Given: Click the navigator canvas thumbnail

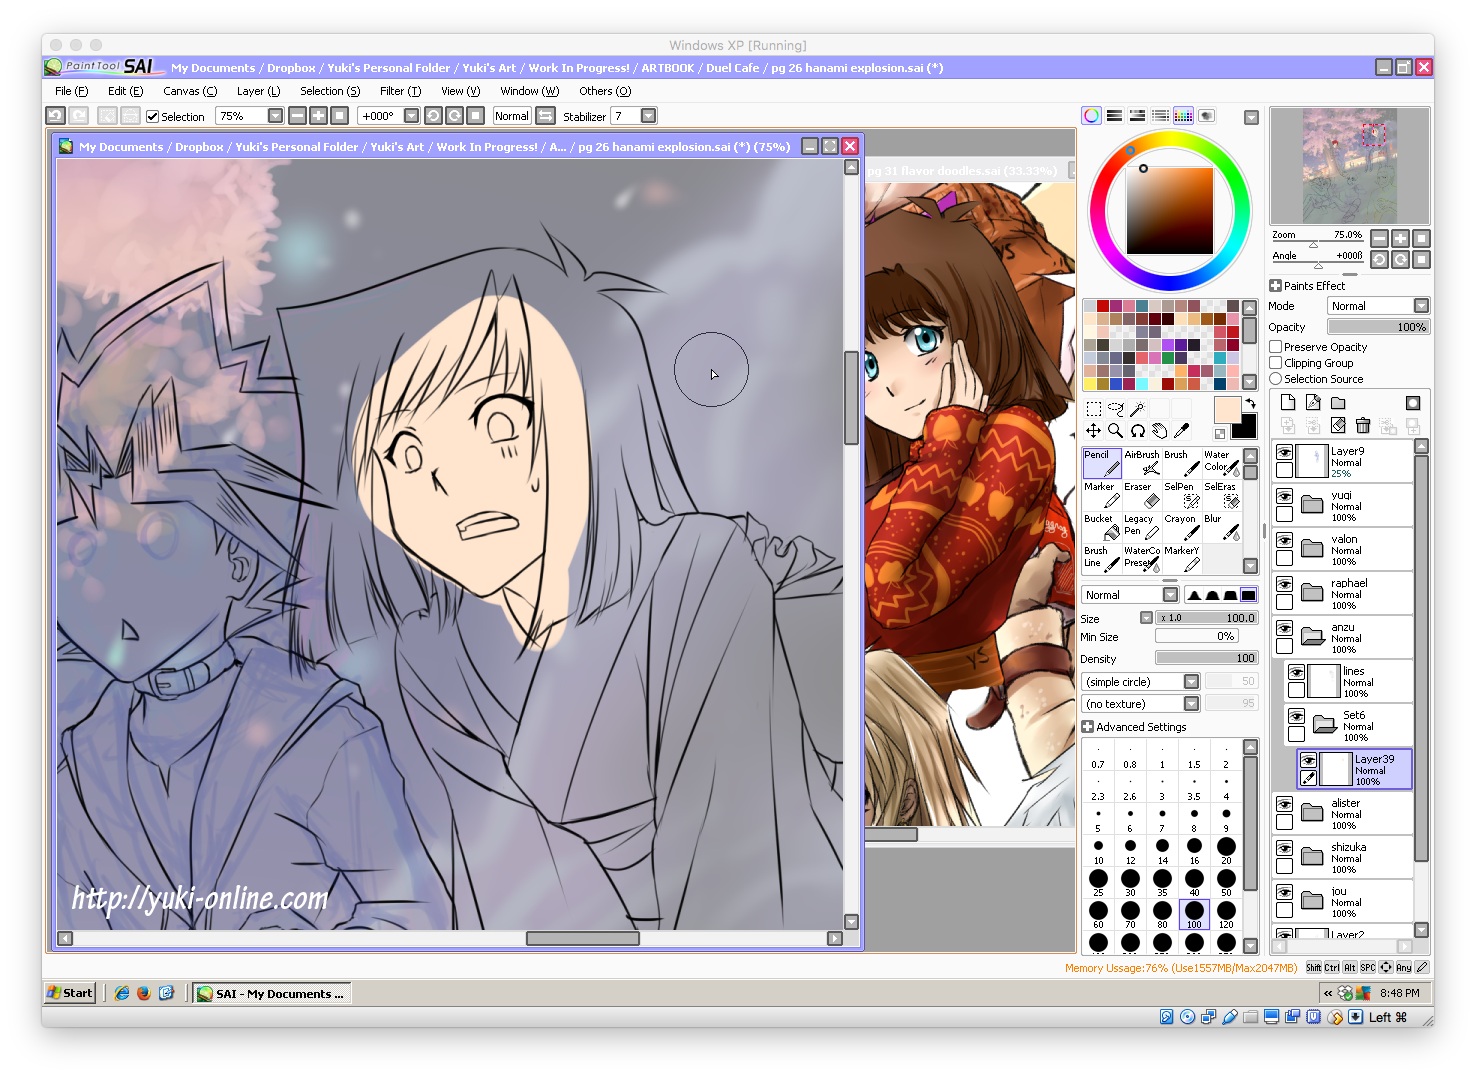Looking at the screenshot, I should [x=1349, y=166].
